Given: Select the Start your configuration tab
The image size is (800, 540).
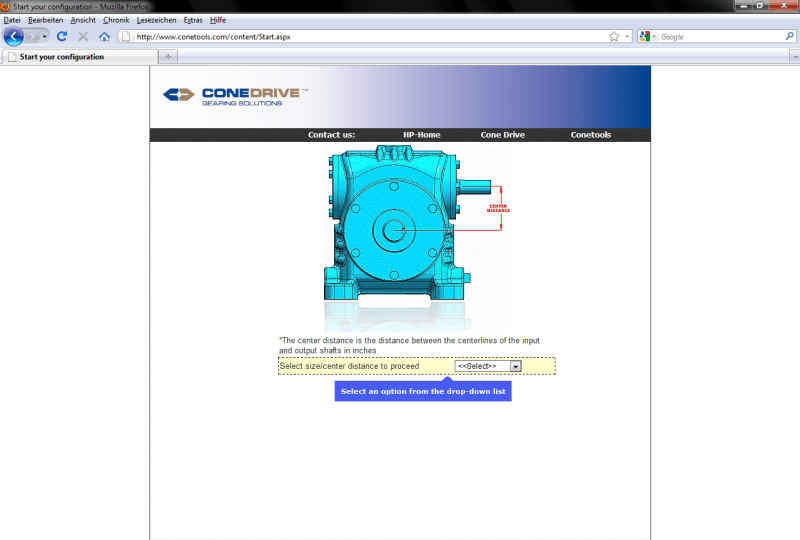Looking at the screenshot, I should [x=79, y=57].
